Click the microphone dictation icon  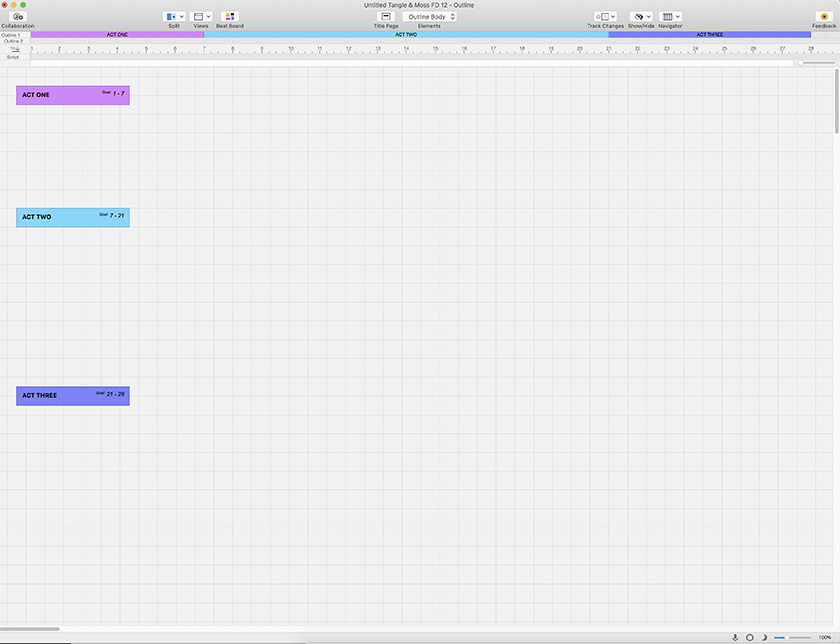point(735,637)
